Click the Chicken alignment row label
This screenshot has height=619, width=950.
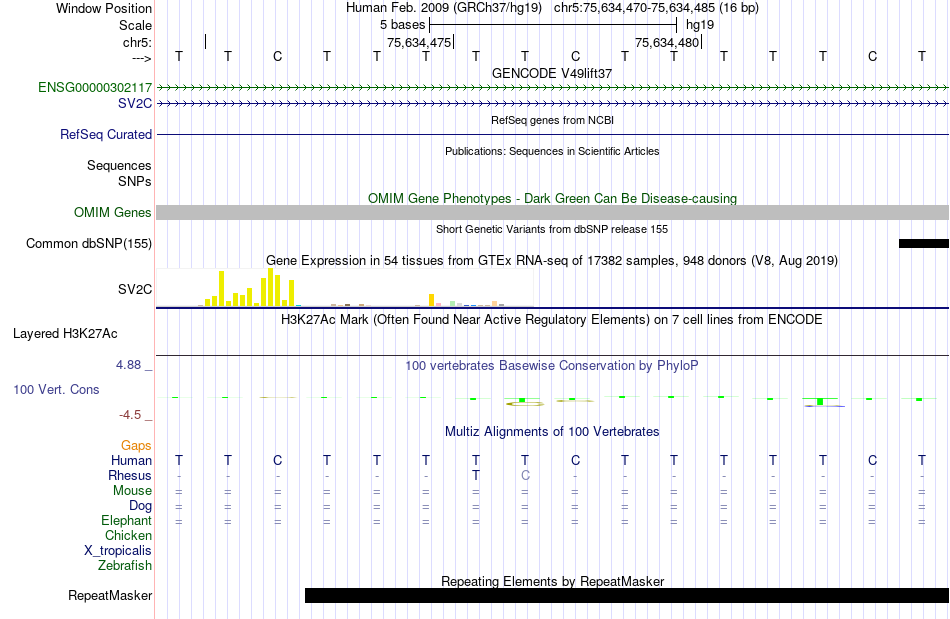pos(128,535)
